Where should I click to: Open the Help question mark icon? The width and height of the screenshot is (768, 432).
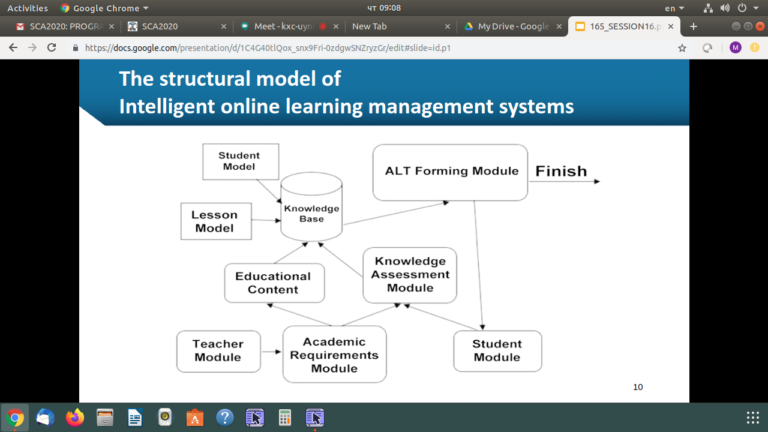click(x=225, y=417)
